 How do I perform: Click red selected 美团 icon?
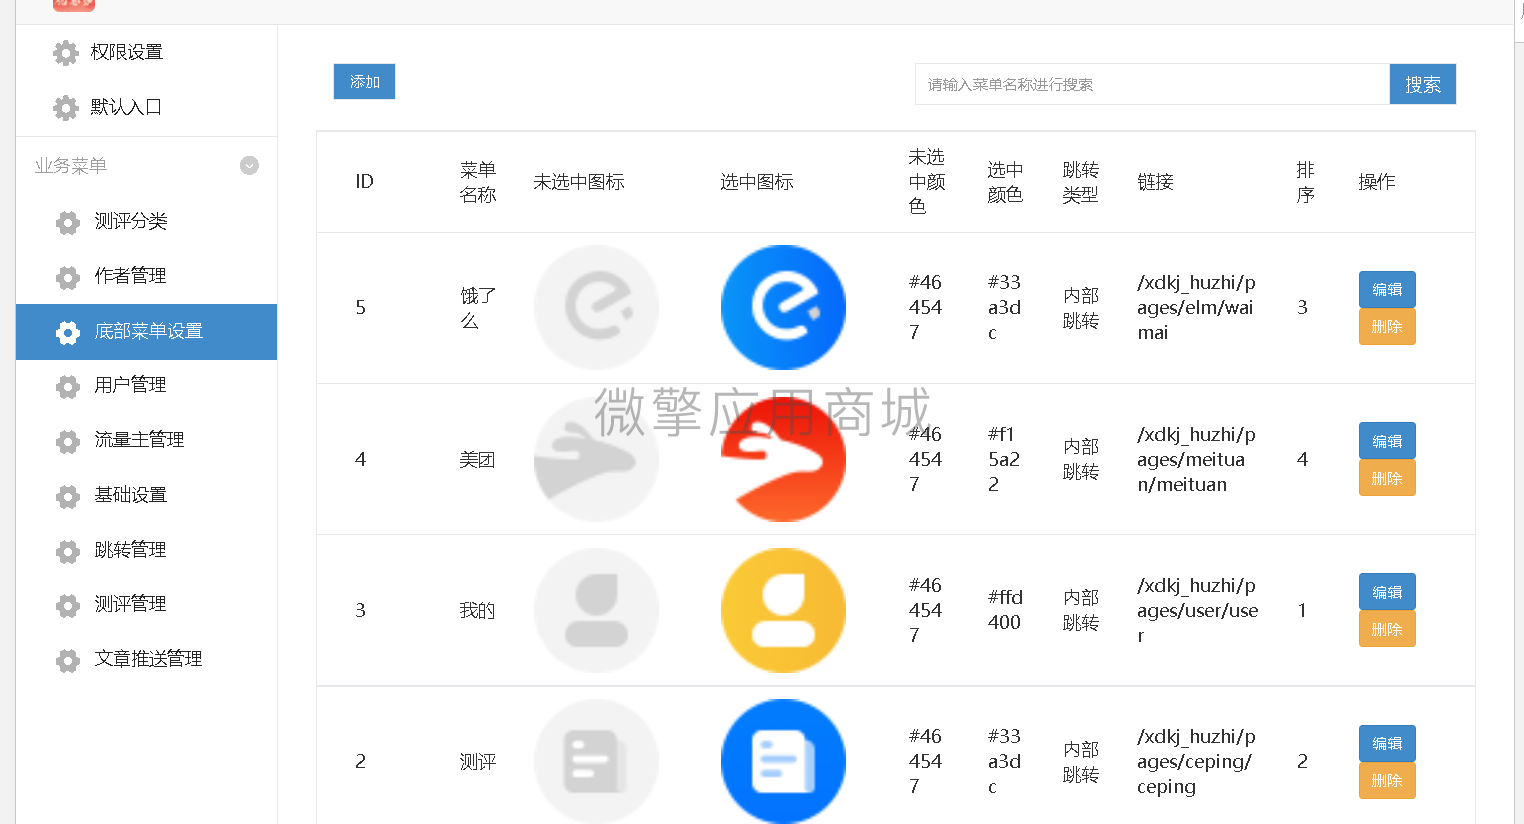point(783,459)
